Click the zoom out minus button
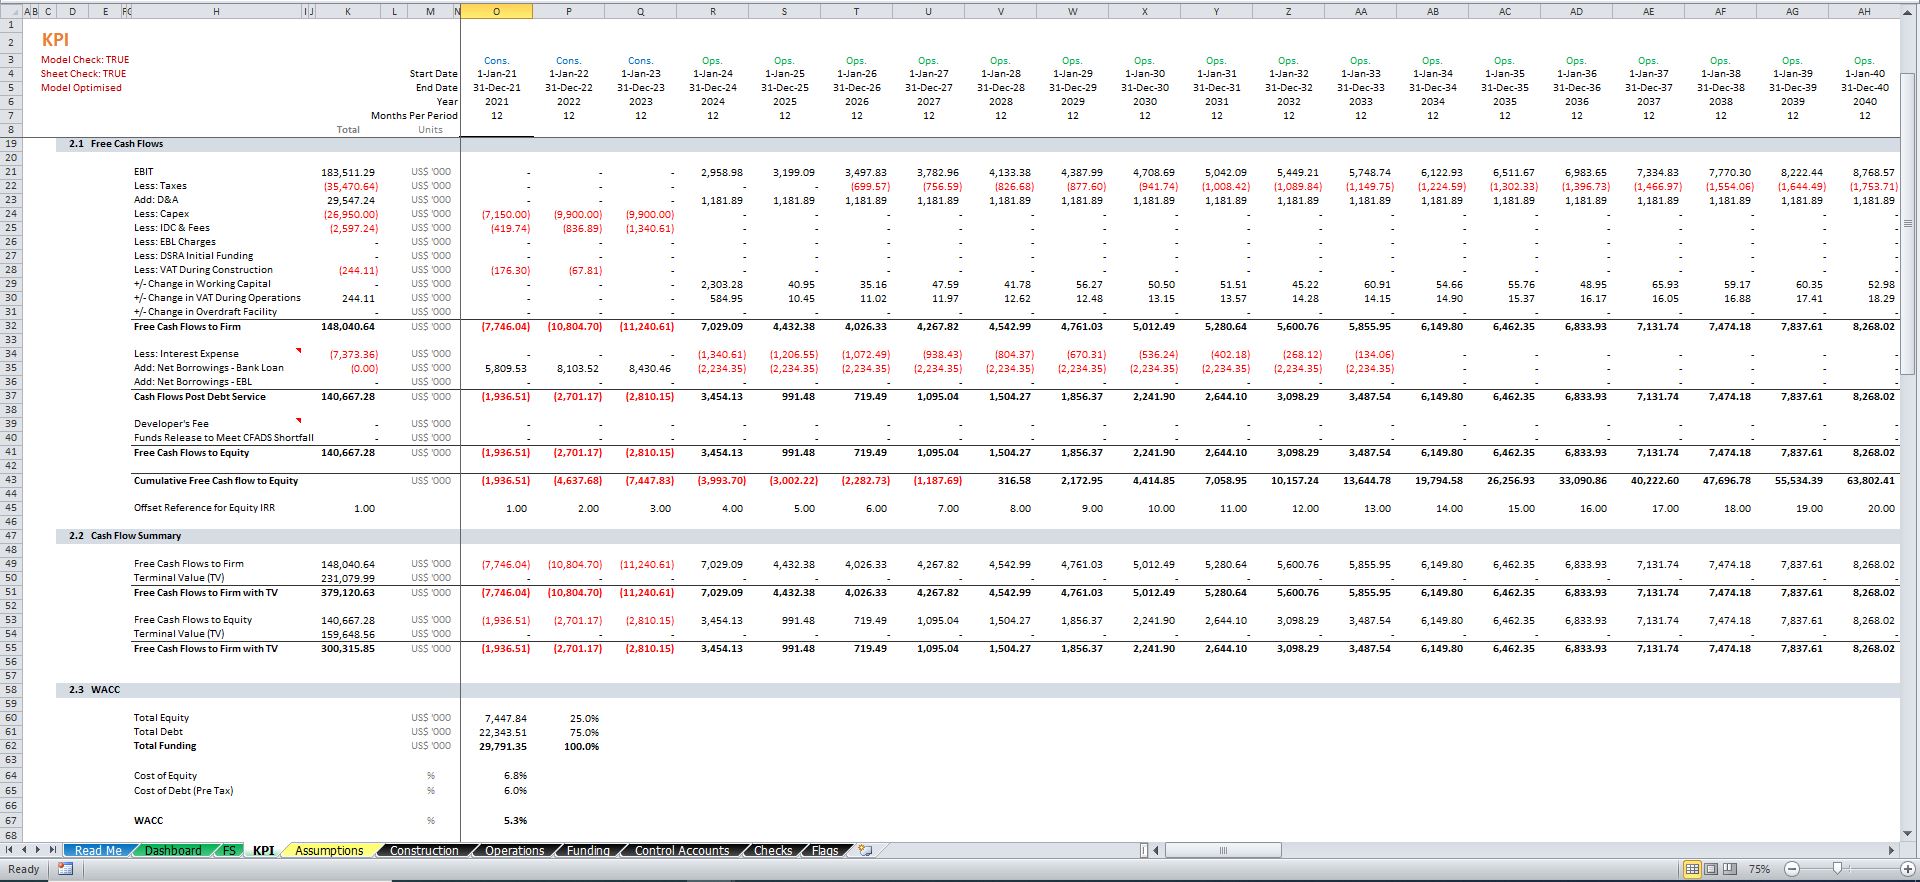 point(1791,869)
